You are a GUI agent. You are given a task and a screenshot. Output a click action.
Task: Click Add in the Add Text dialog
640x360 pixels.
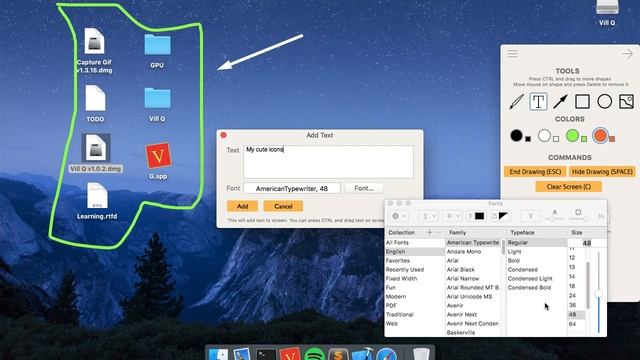point(242,206)
